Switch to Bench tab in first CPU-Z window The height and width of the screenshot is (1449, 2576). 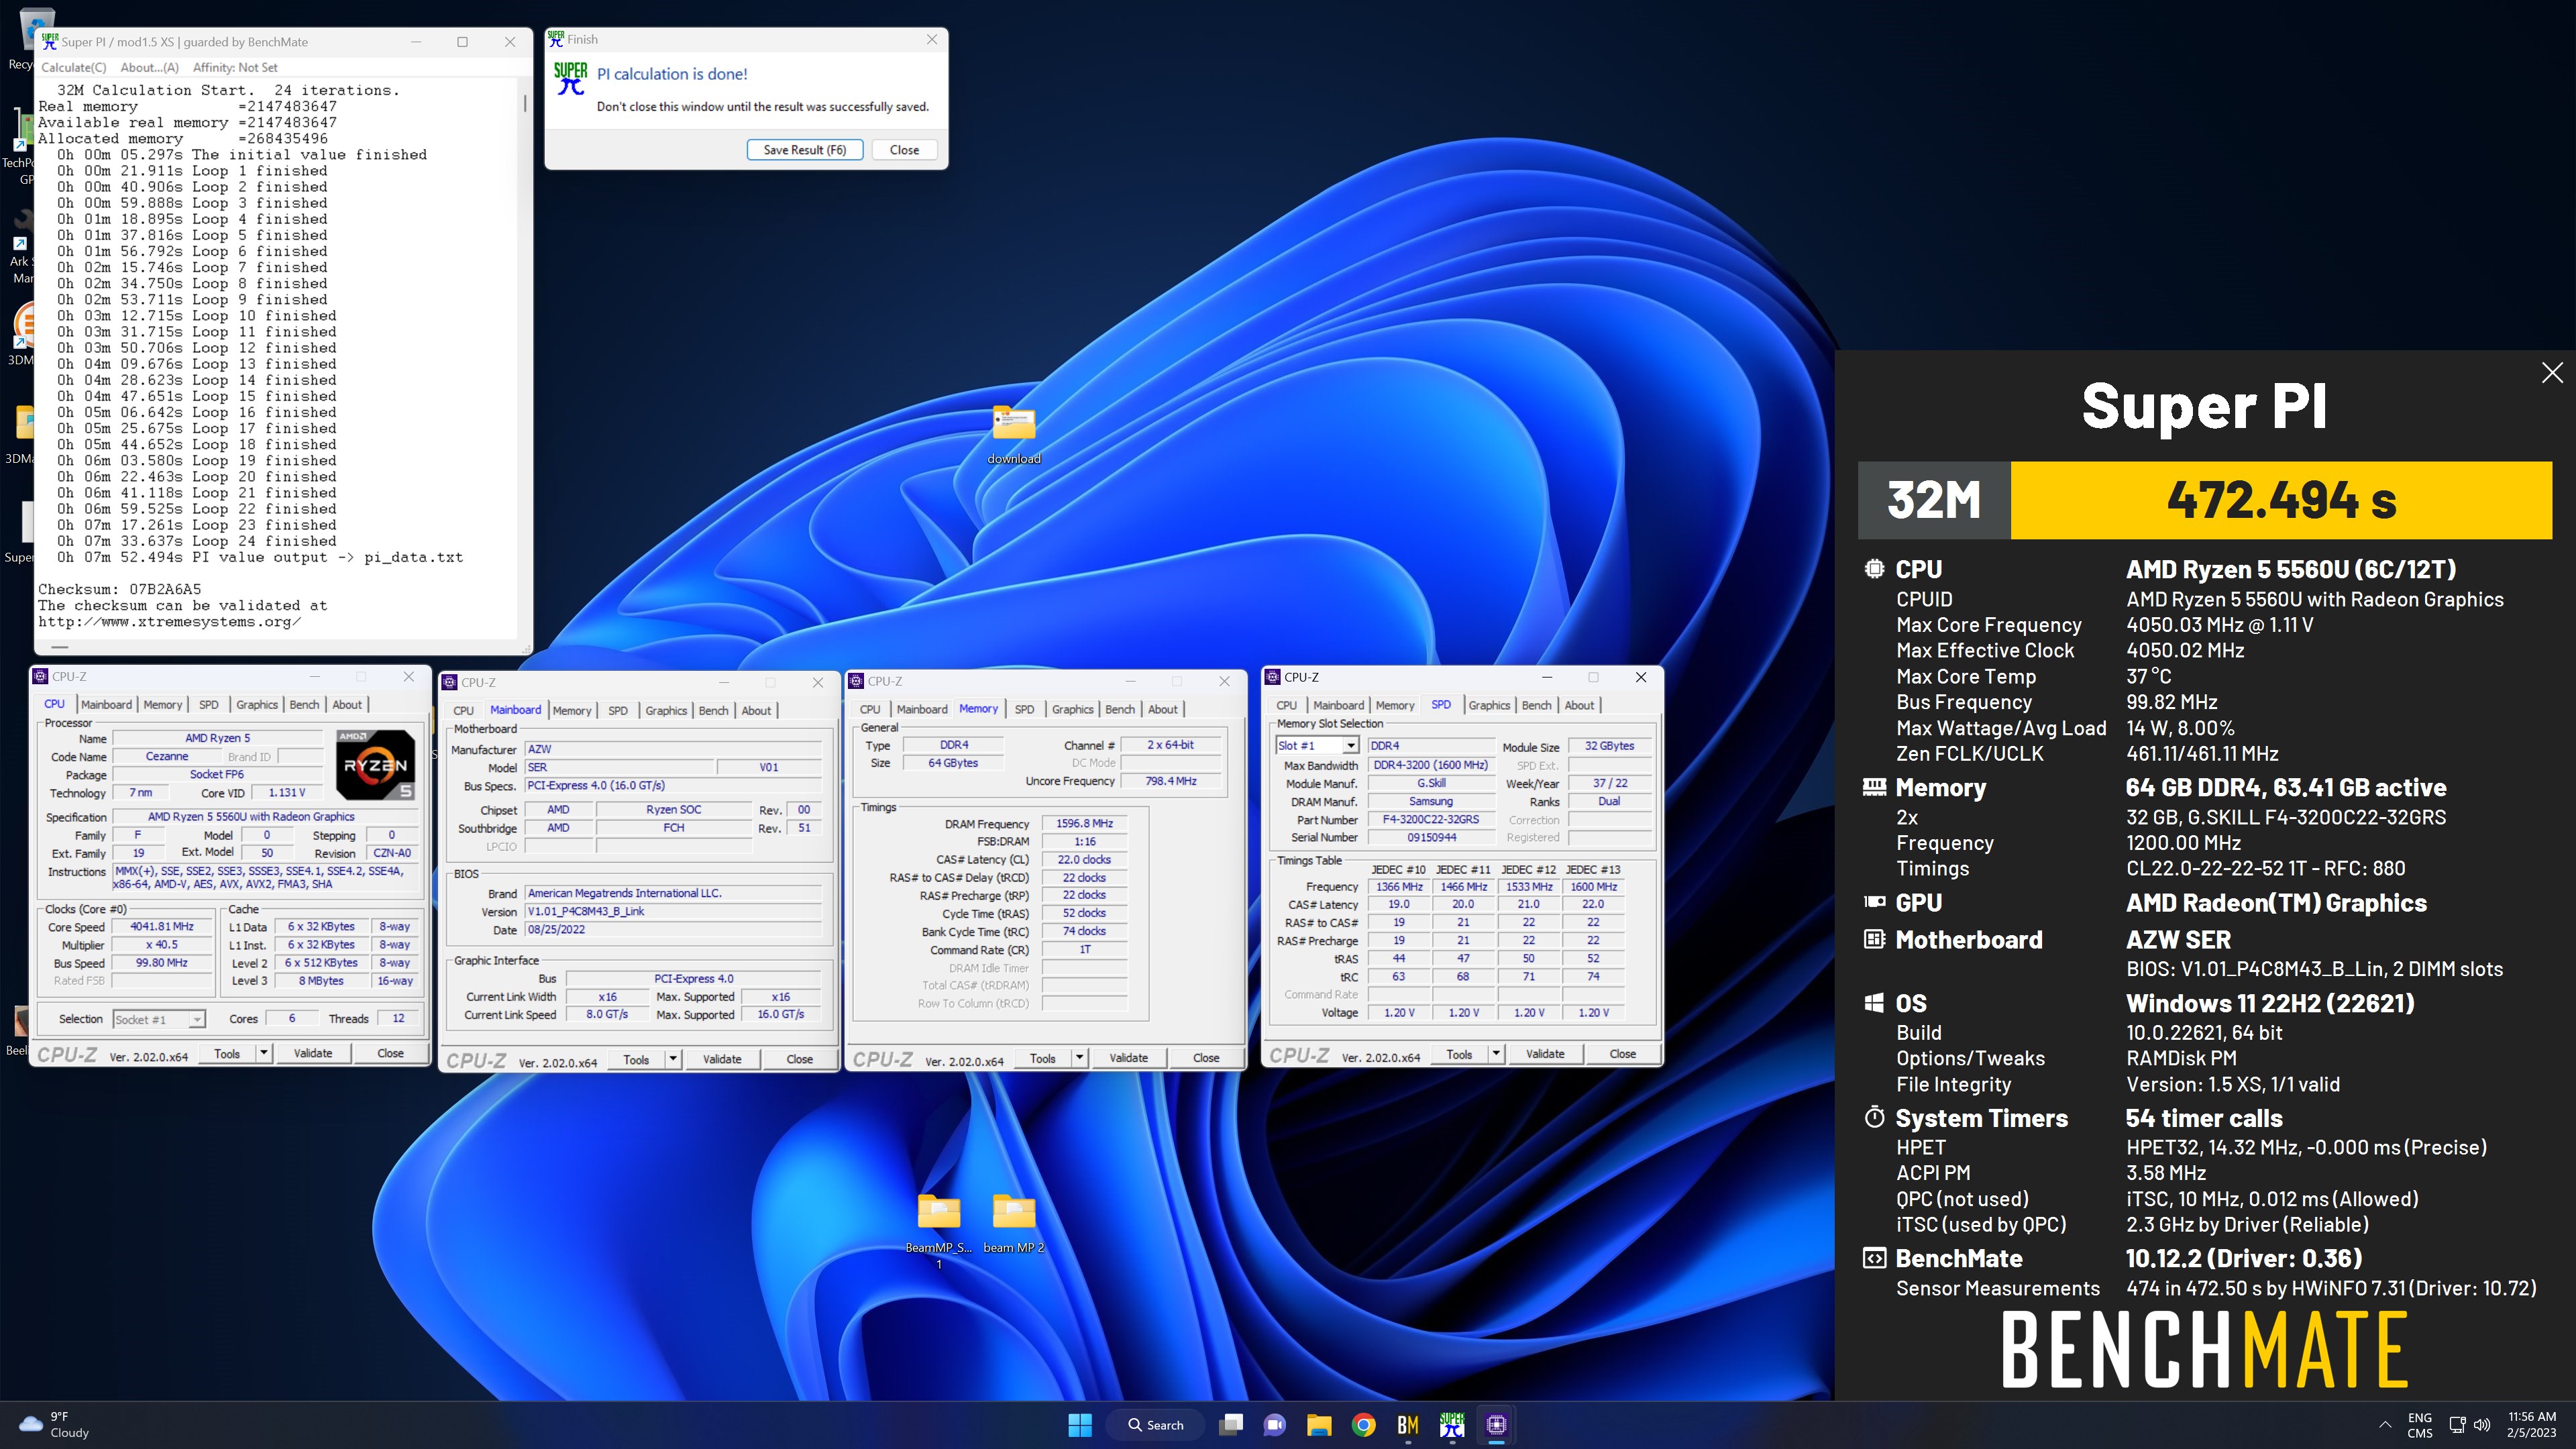(304, 705)
